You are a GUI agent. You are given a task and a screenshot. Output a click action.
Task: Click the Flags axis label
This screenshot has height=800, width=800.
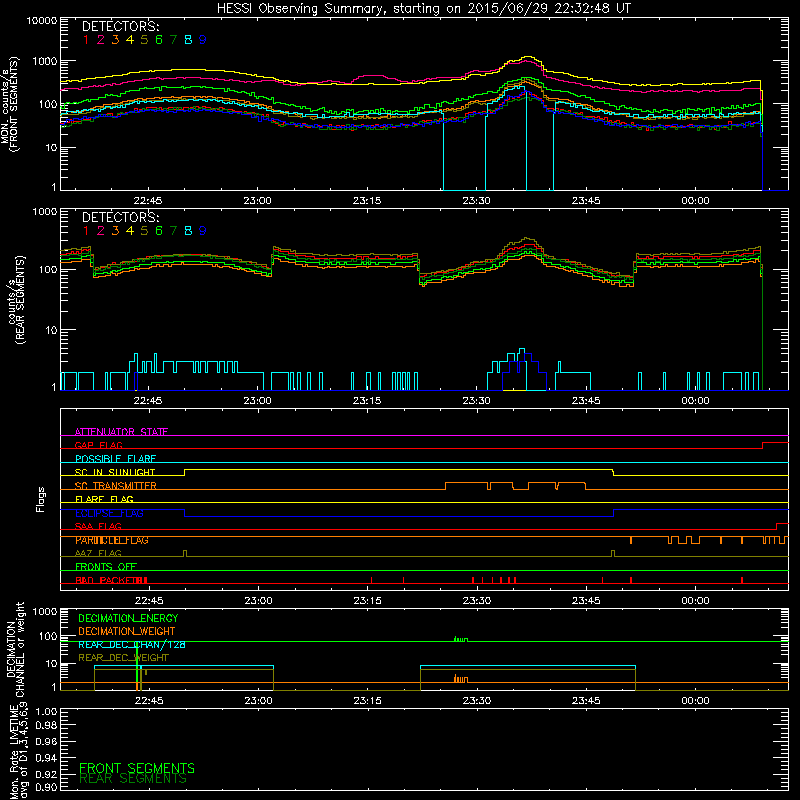[41, 499]
